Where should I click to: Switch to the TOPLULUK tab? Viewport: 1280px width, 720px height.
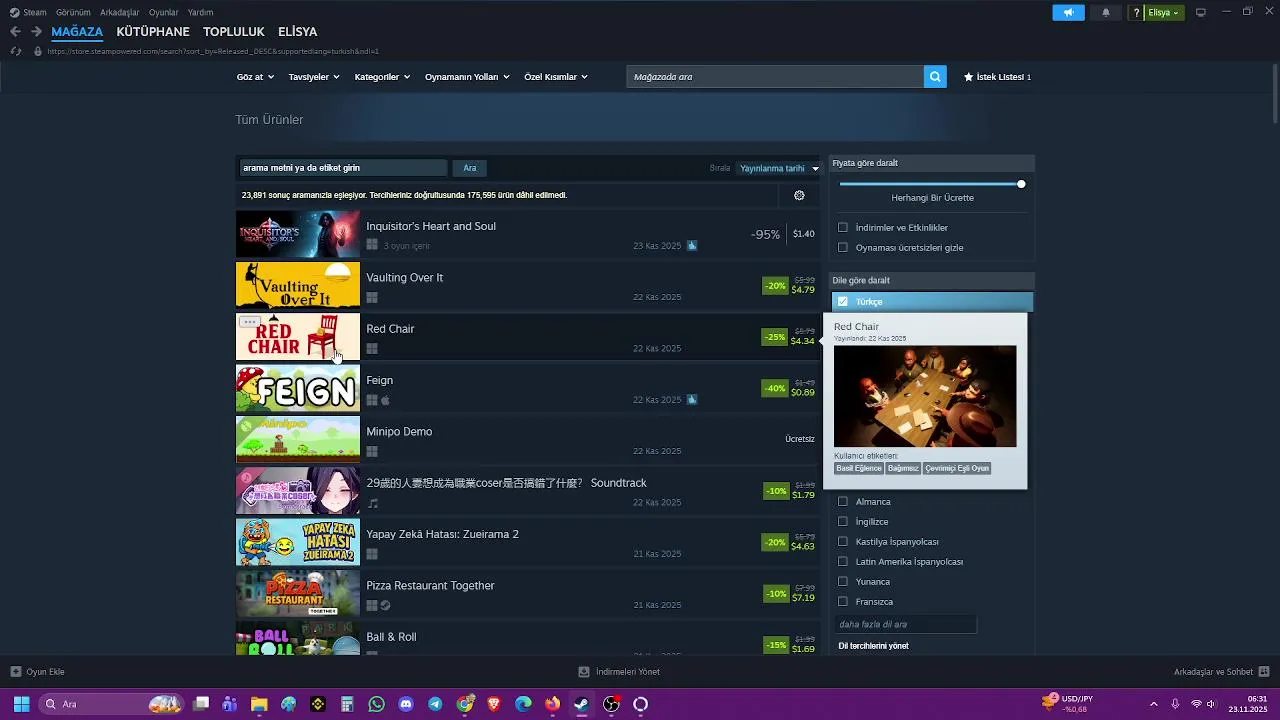click(234, 32)
